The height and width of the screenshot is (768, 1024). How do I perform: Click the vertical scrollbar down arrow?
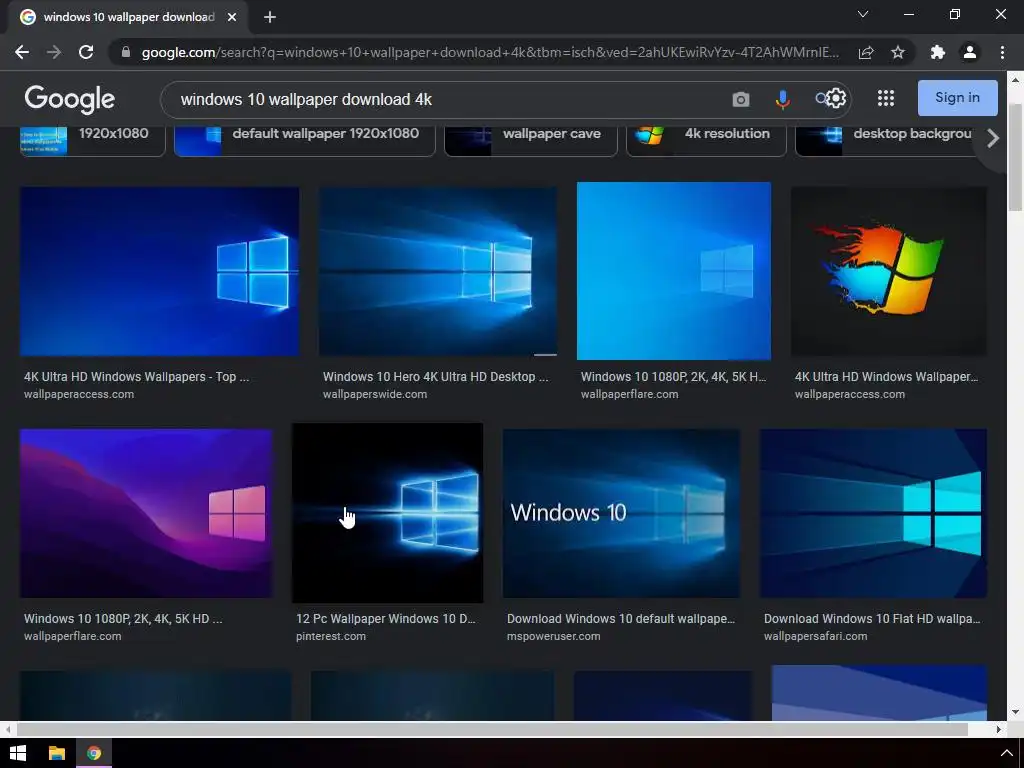click(x=1015, y=712)
